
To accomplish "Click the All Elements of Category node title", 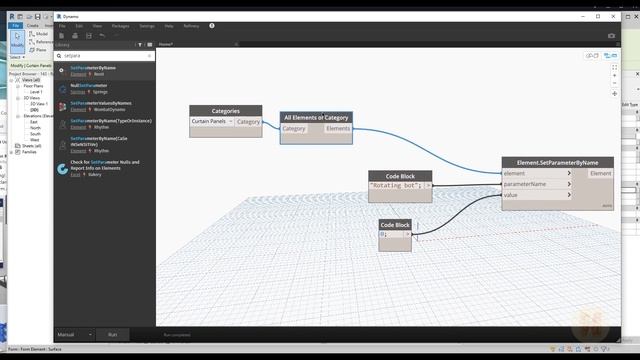I will pyautogui.click(x=316, y=118).
